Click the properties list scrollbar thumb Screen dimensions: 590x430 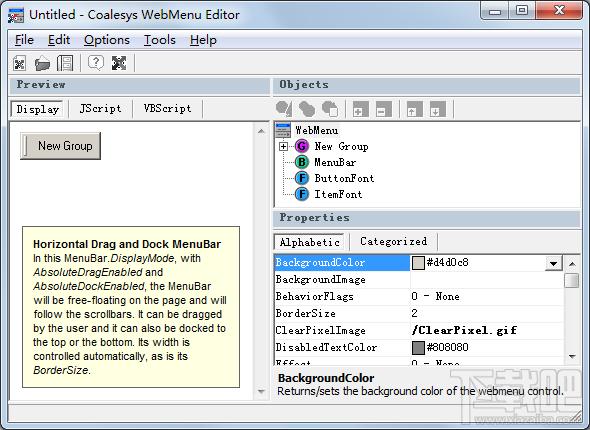572,281
